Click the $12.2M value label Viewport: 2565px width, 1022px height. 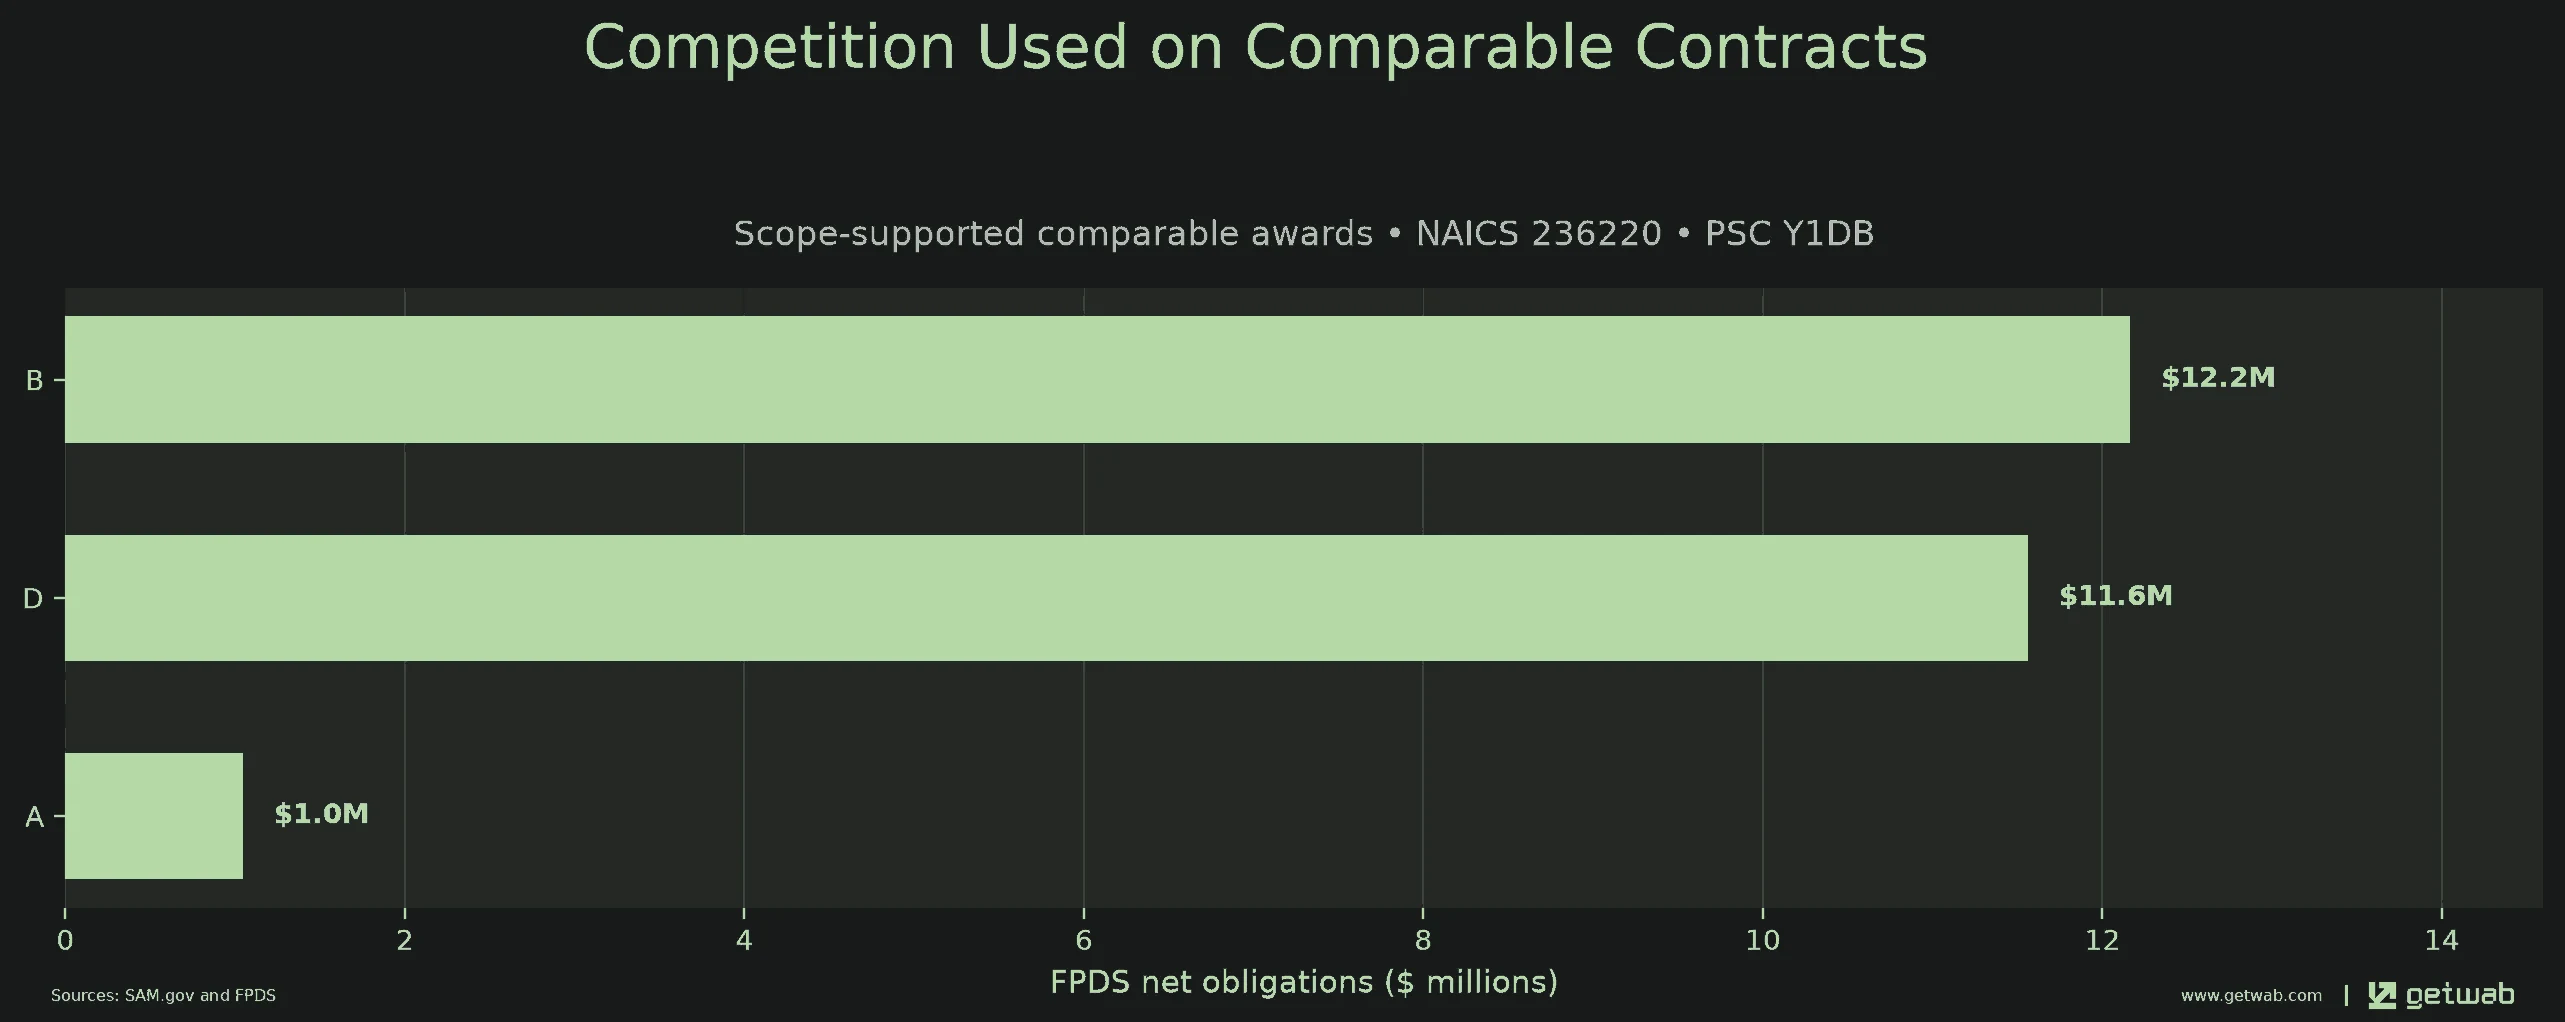click(2218, 377)
